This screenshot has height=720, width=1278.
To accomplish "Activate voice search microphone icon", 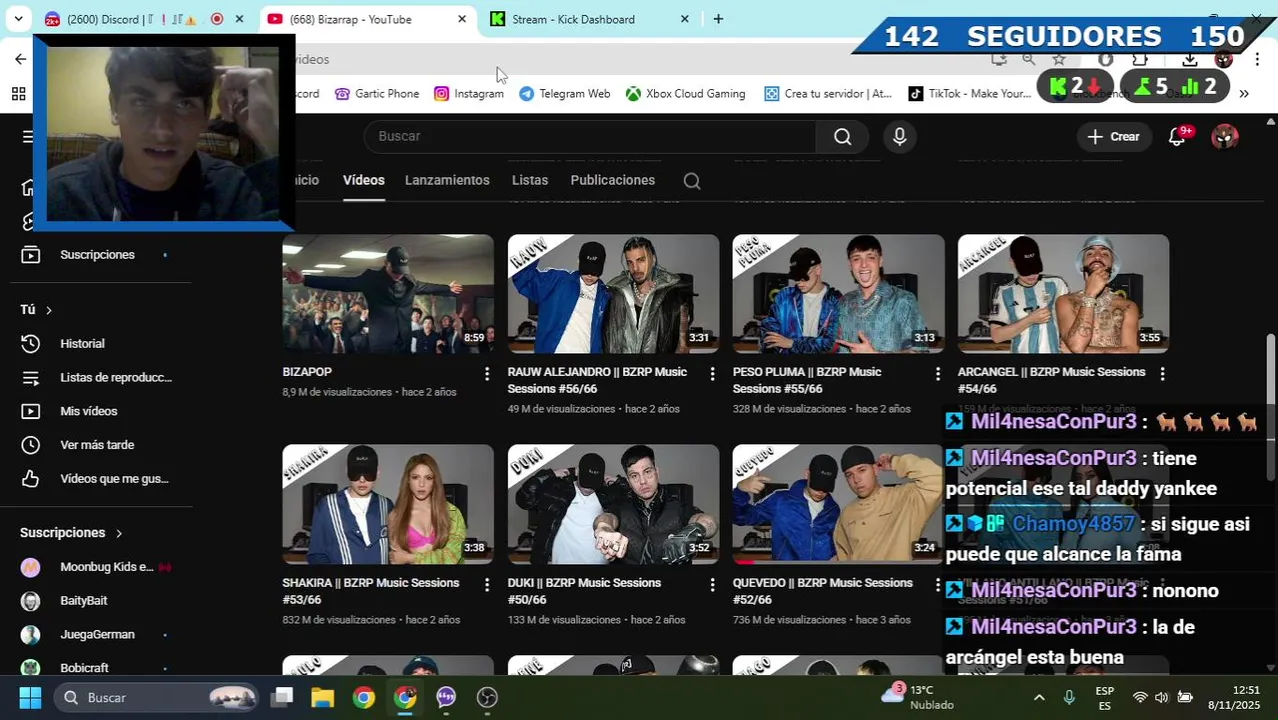I will pos(899,137).
